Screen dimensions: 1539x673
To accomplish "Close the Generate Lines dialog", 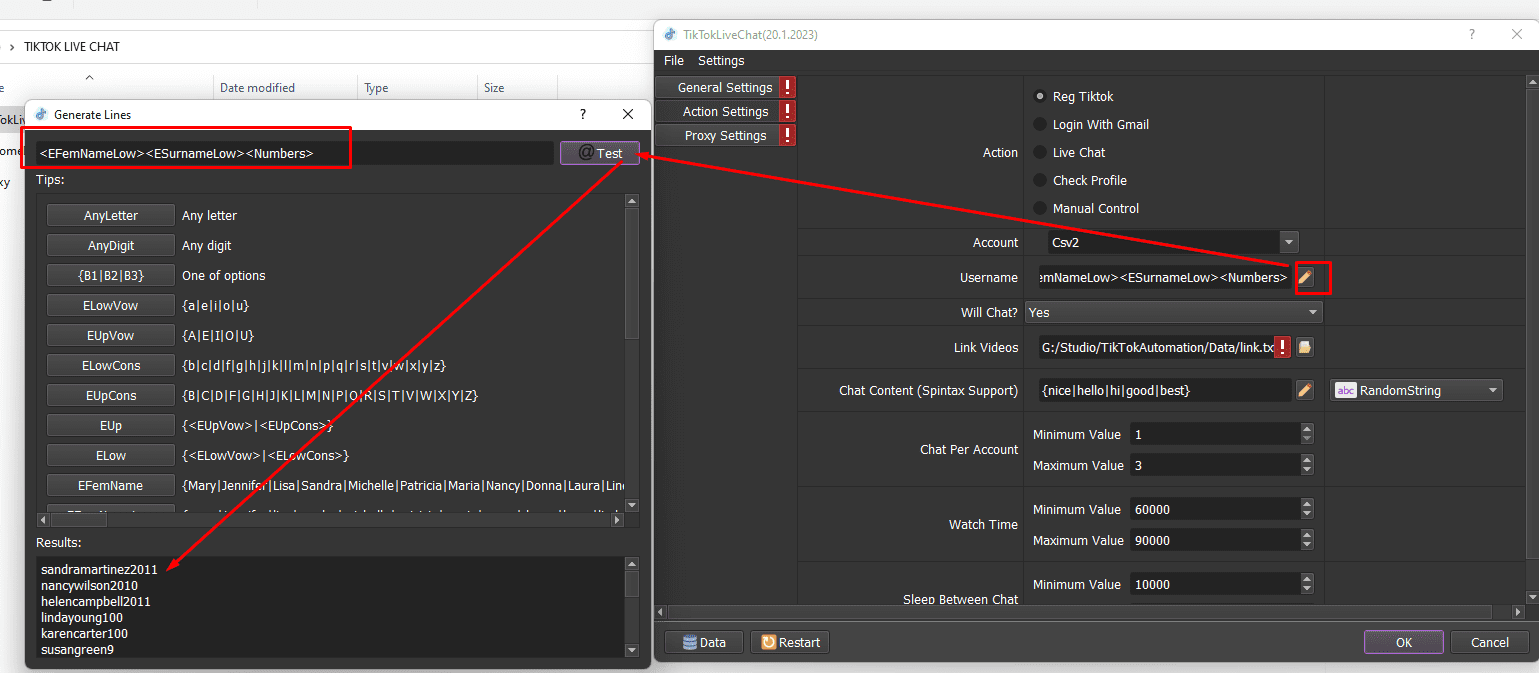I will pos(628,115).
